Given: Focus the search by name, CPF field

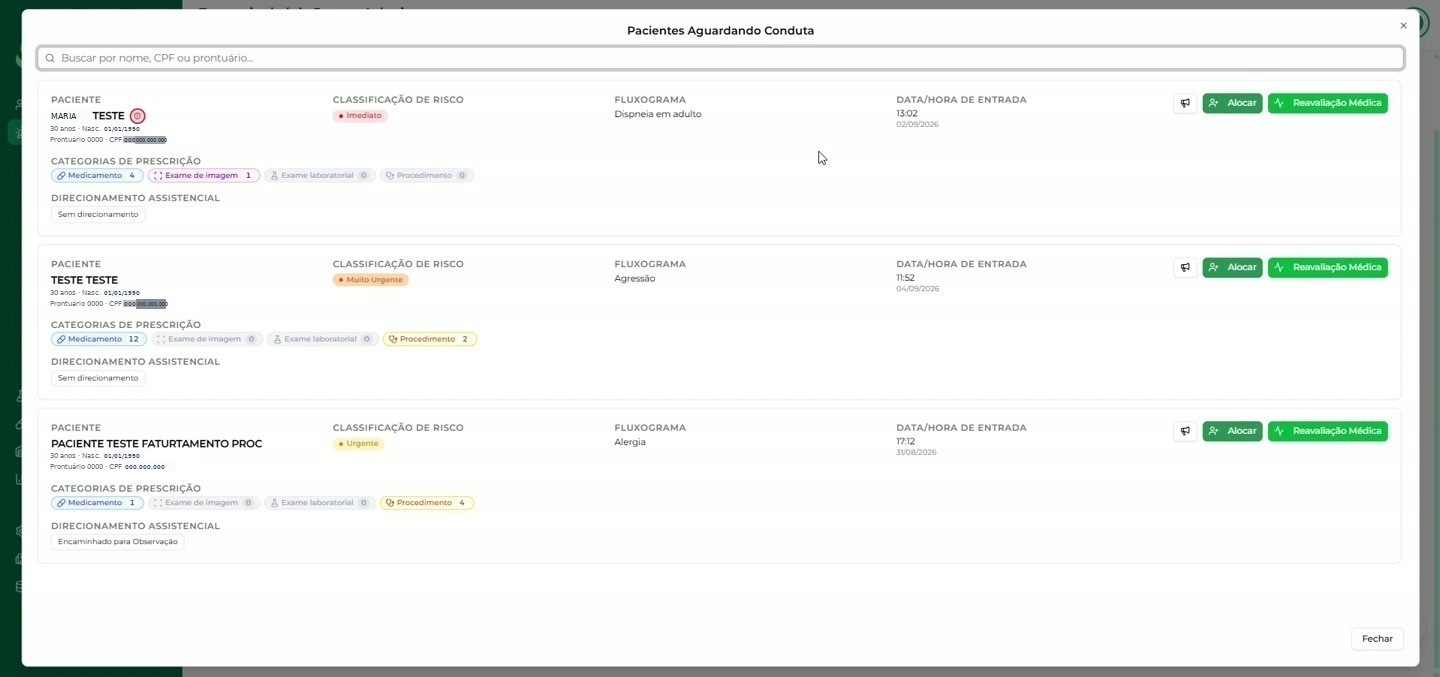Looking at the screenshot, I should point(720,58).
